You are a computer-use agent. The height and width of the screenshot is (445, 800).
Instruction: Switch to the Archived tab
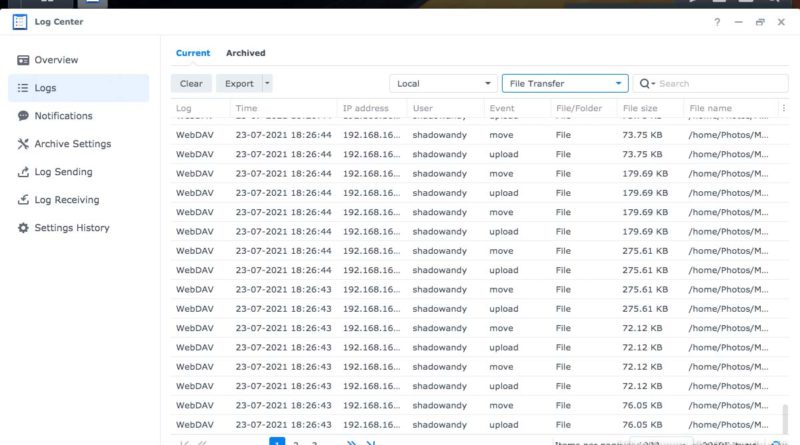pos(245,53)
